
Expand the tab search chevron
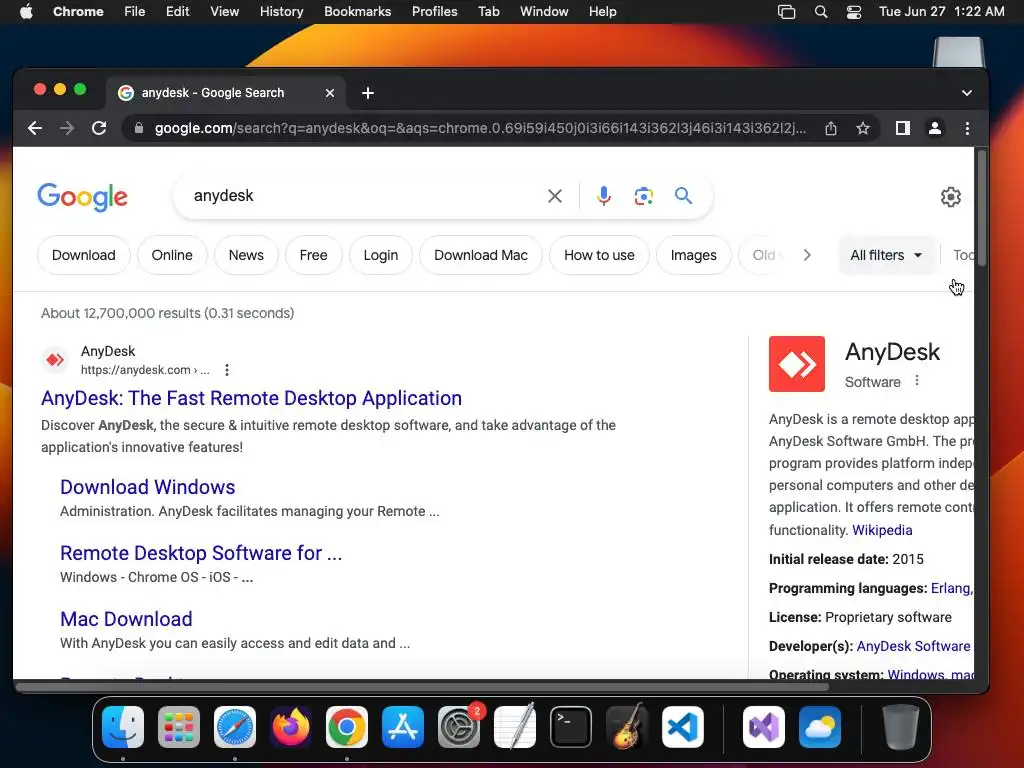[x=967, y=93]
